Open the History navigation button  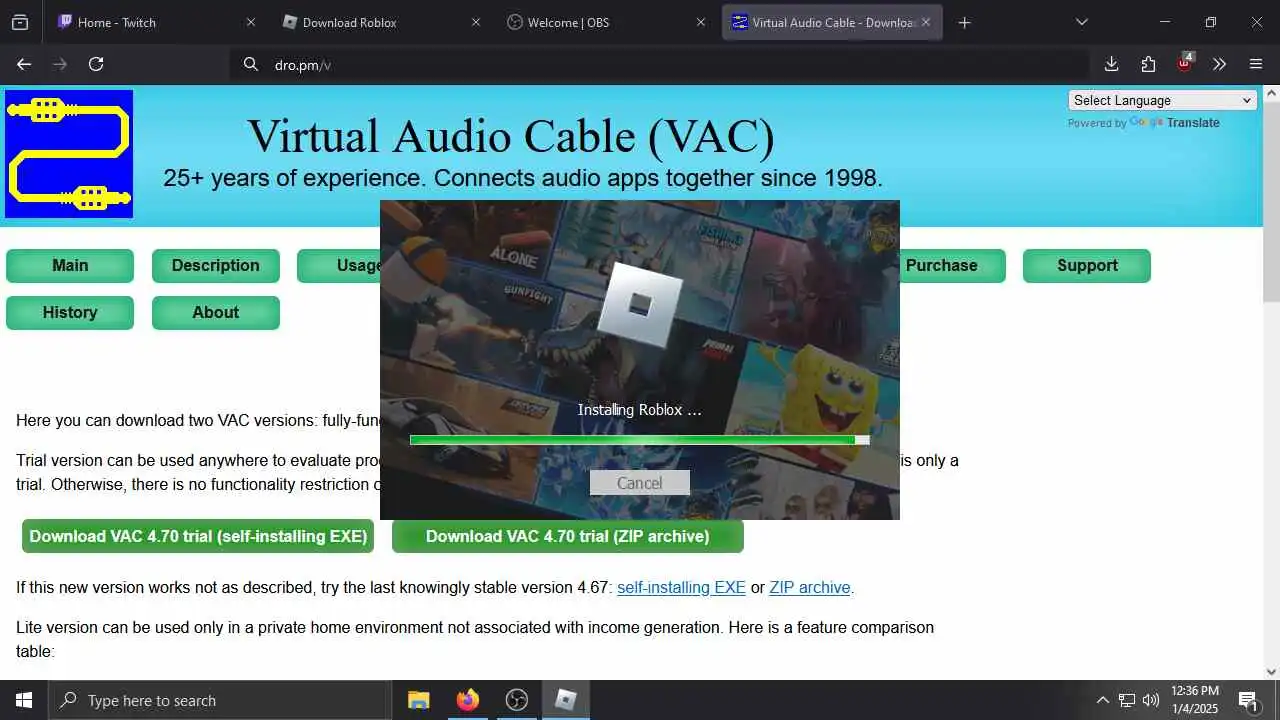(x=70, y=313)
